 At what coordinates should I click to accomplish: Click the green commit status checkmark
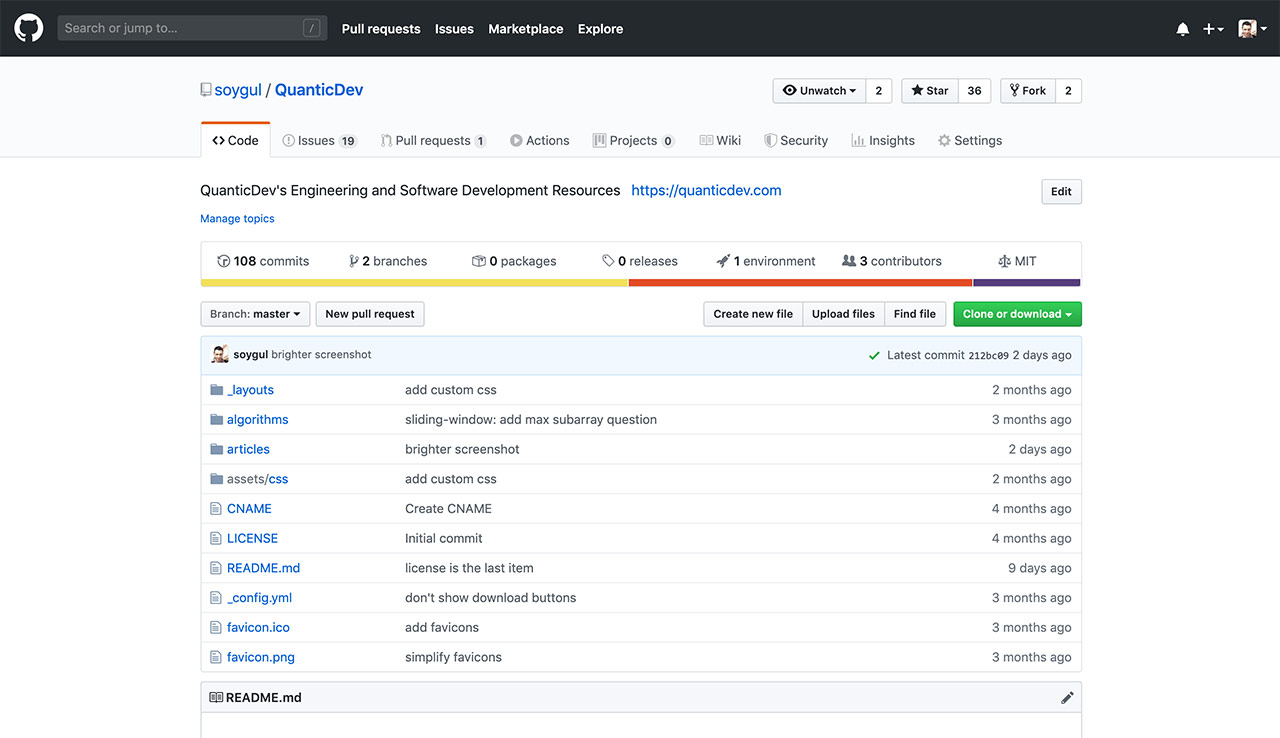(874, 355)
